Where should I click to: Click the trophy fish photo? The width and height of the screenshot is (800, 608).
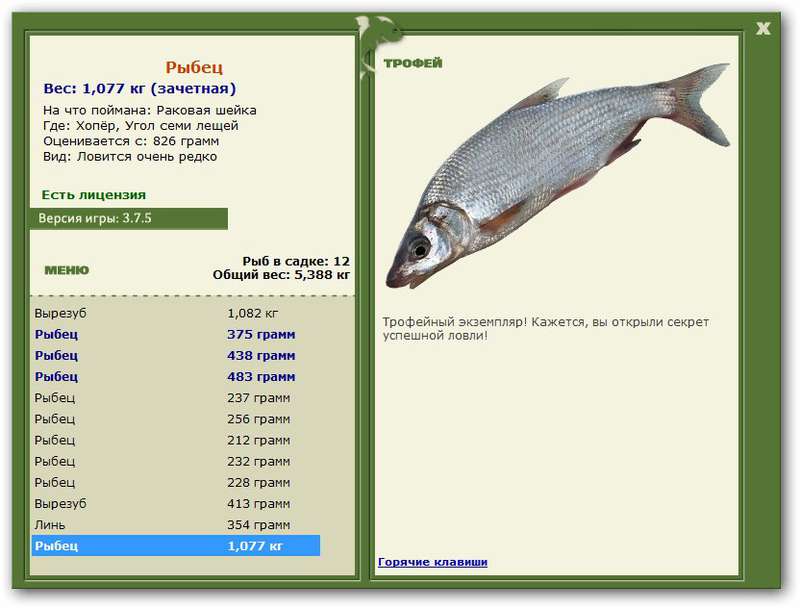click(x=558, y=176)
